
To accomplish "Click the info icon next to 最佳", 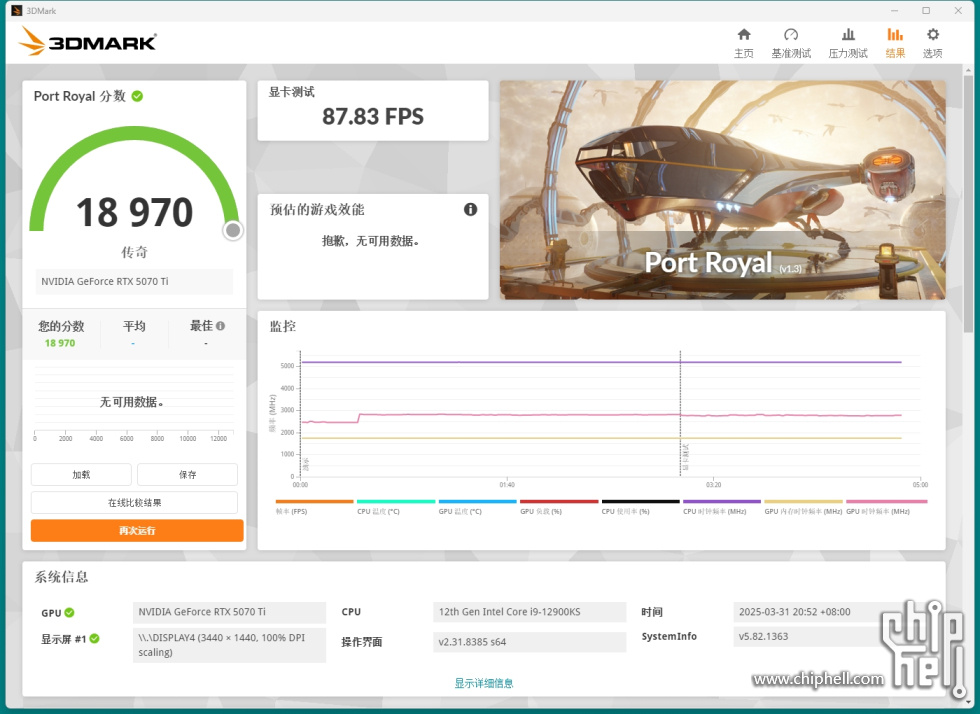I will (x=221, y=326).
